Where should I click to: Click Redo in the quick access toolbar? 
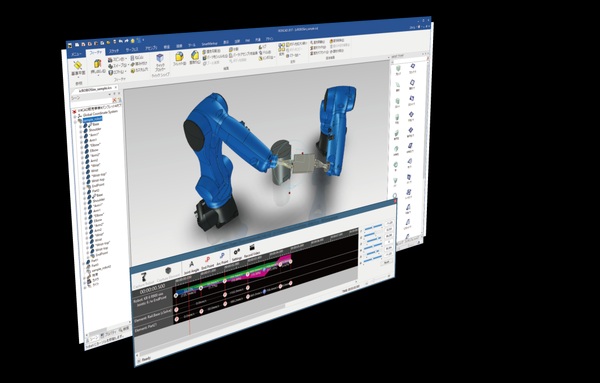pyautogui.click(x=126, y=41)
